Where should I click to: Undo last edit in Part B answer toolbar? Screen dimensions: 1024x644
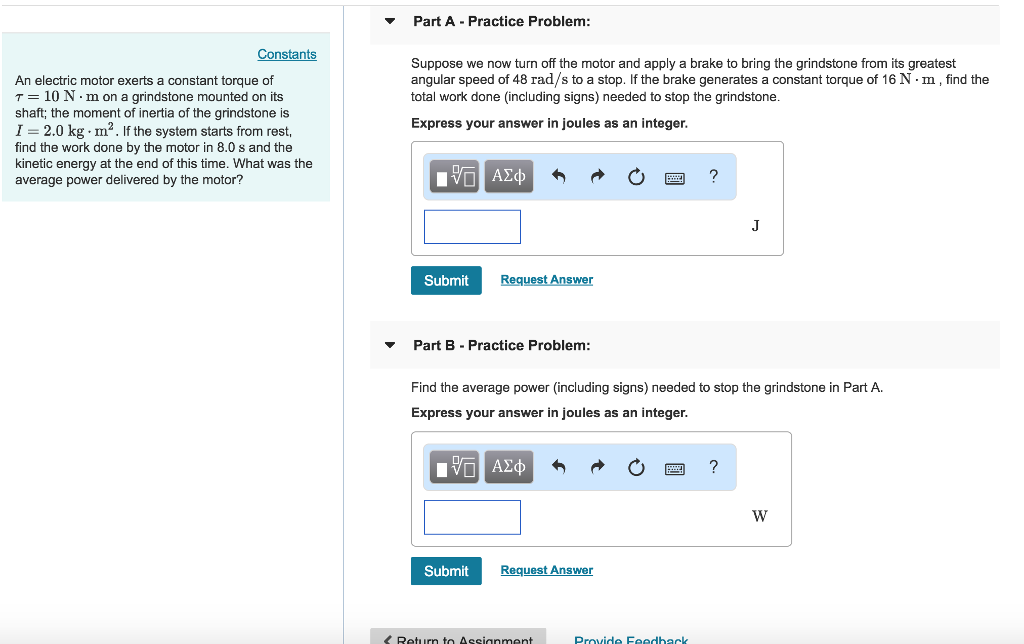[558, 467]
